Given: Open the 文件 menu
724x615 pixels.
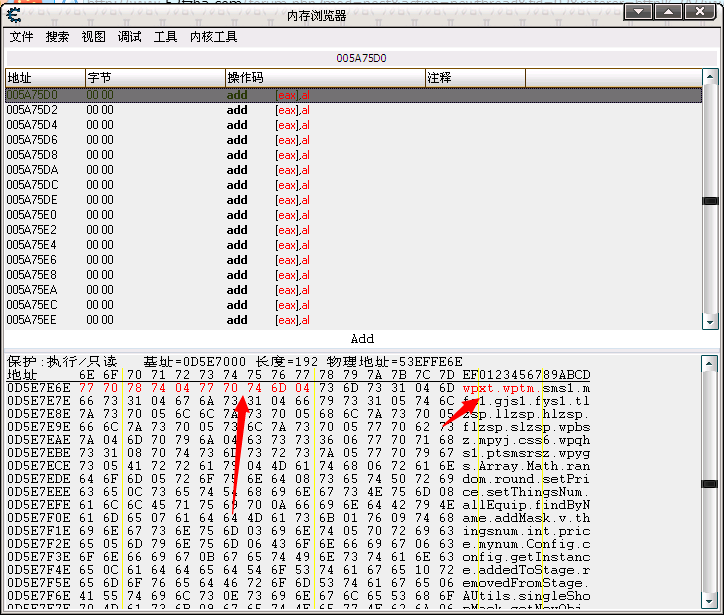Looking at the screenshot, I should [21, 37].
